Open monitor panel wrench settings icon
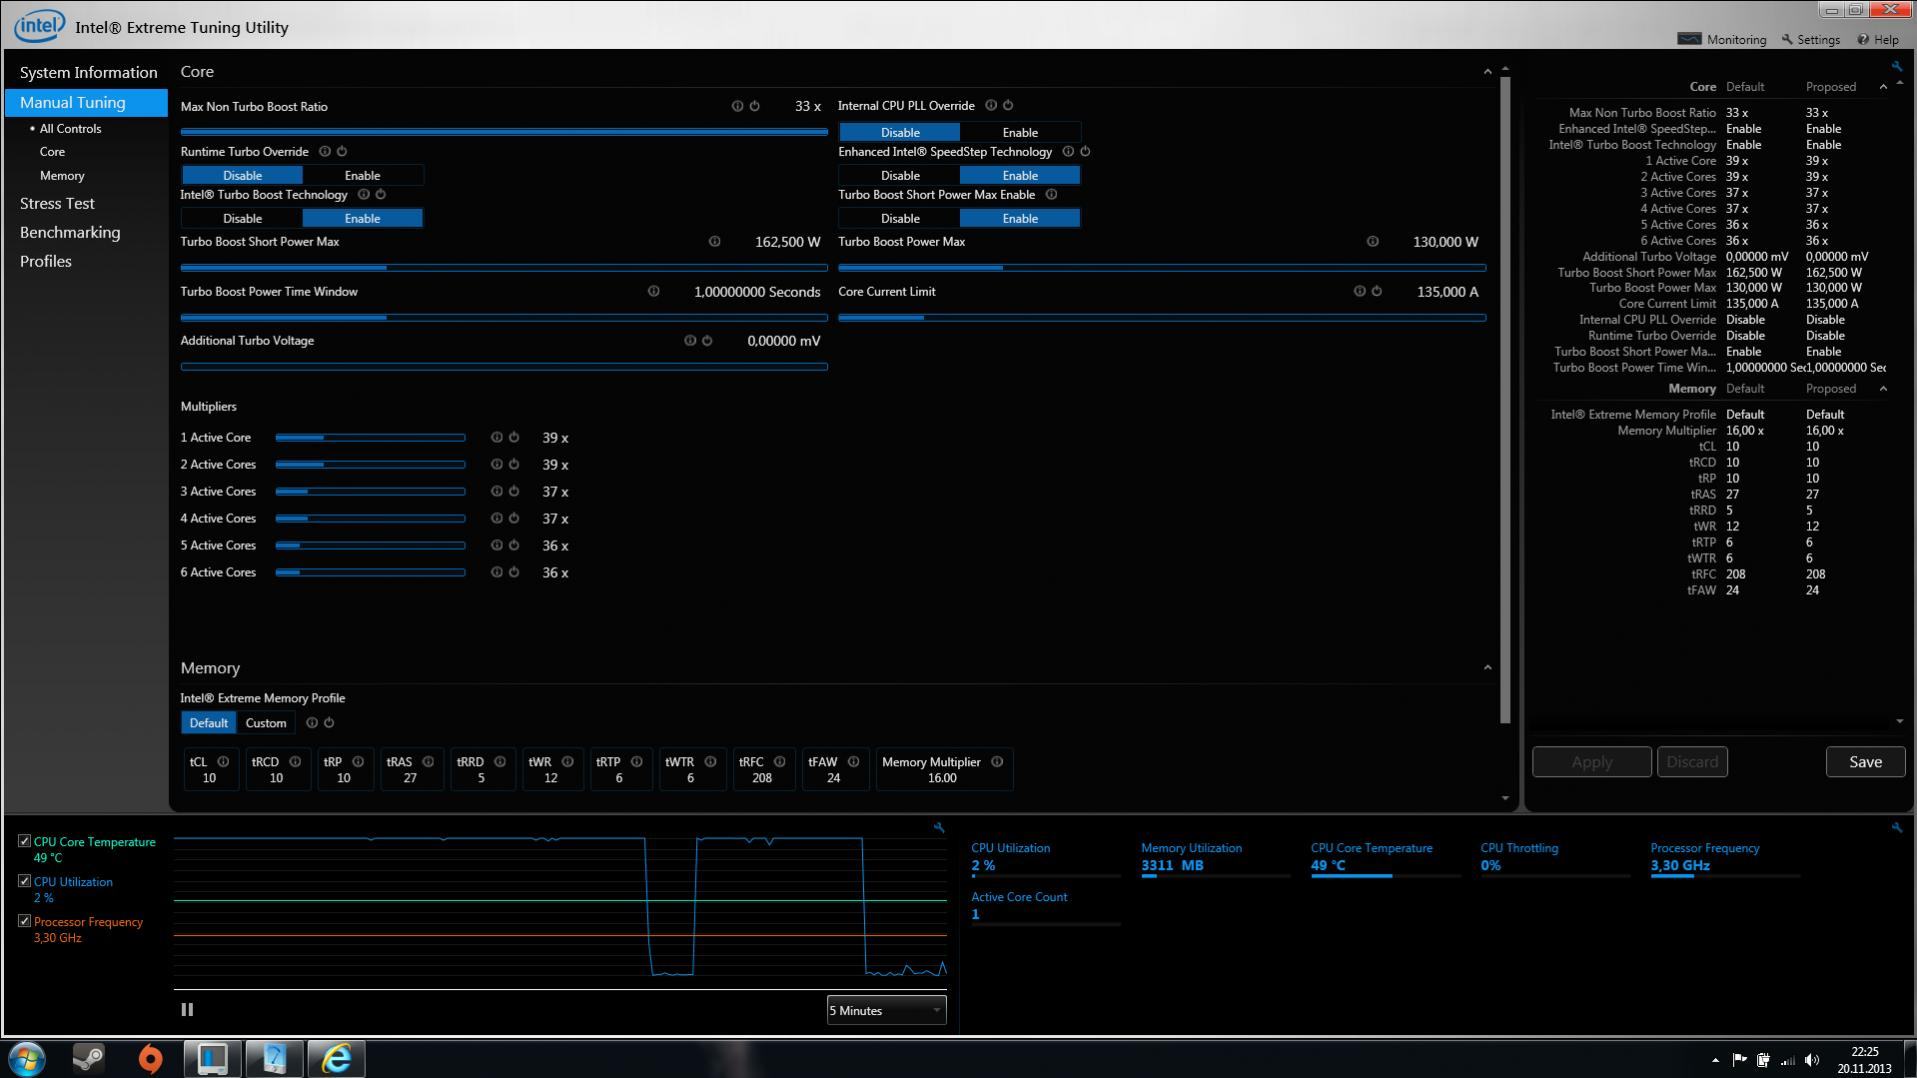This screenshot has width=1917, height=1078. tap(1897, 827)
